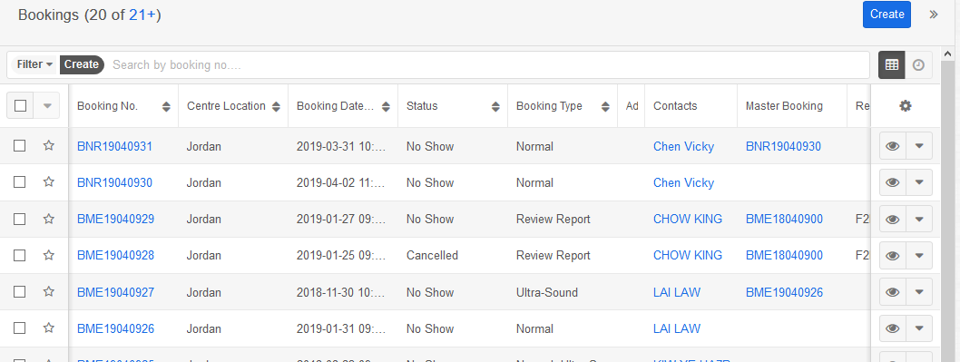
Task: Preview booking BME19040929 with eye icon
Action: tap(893, 219)
